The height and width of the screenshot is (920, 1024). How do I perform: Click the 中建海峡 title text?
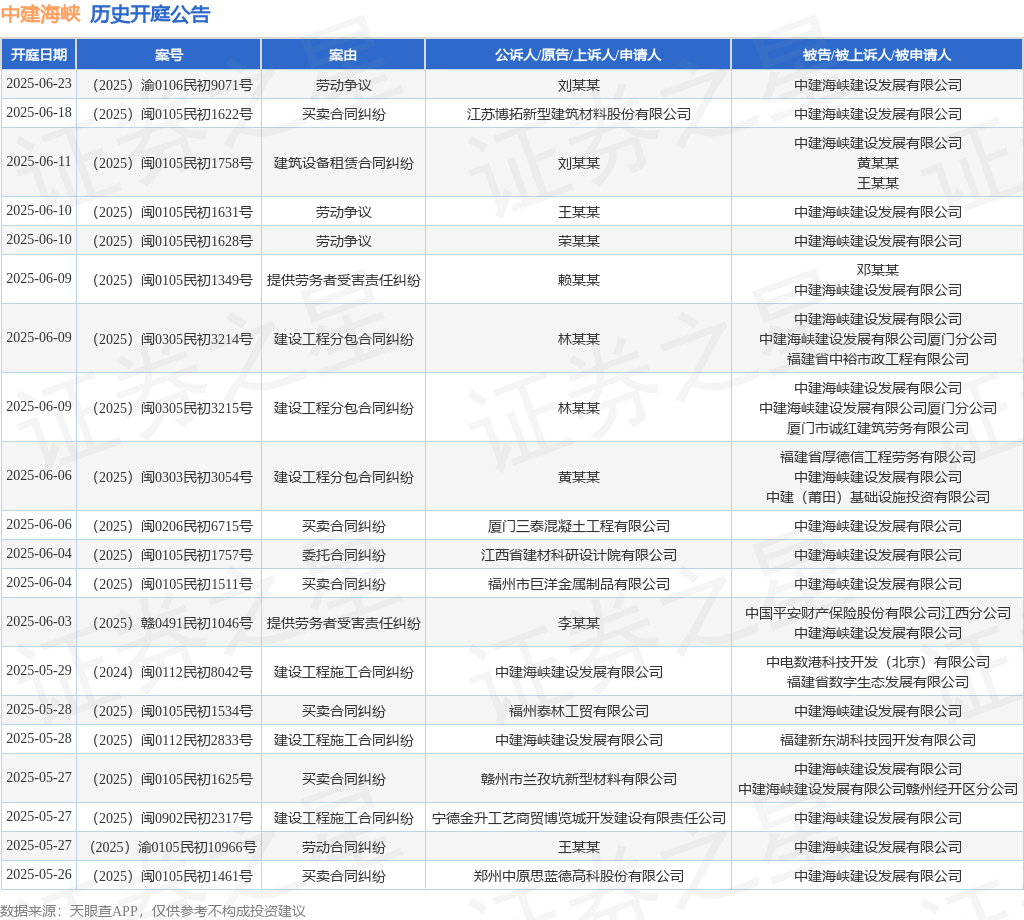[40, 14]
